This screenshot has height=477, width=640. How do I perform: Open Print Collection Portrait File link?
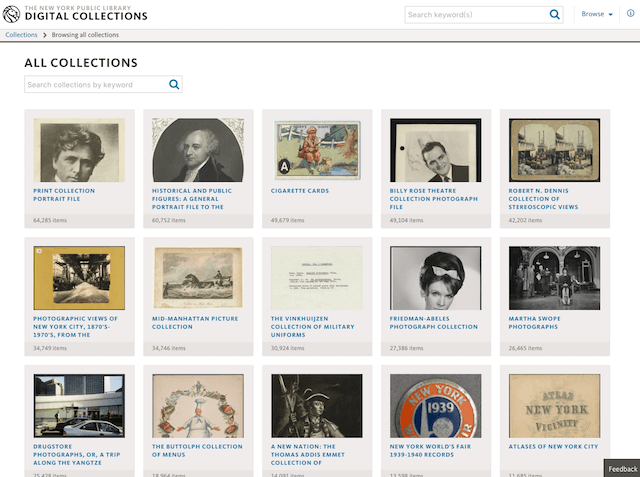click(64, 195)
